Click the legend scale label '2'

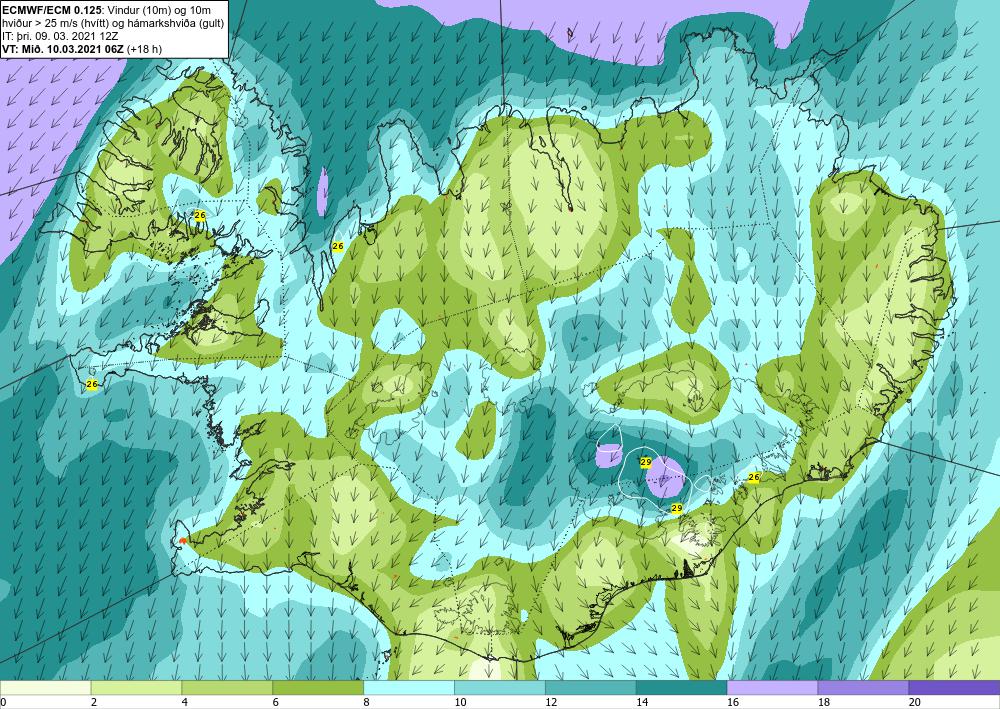(x=94, y=702)
